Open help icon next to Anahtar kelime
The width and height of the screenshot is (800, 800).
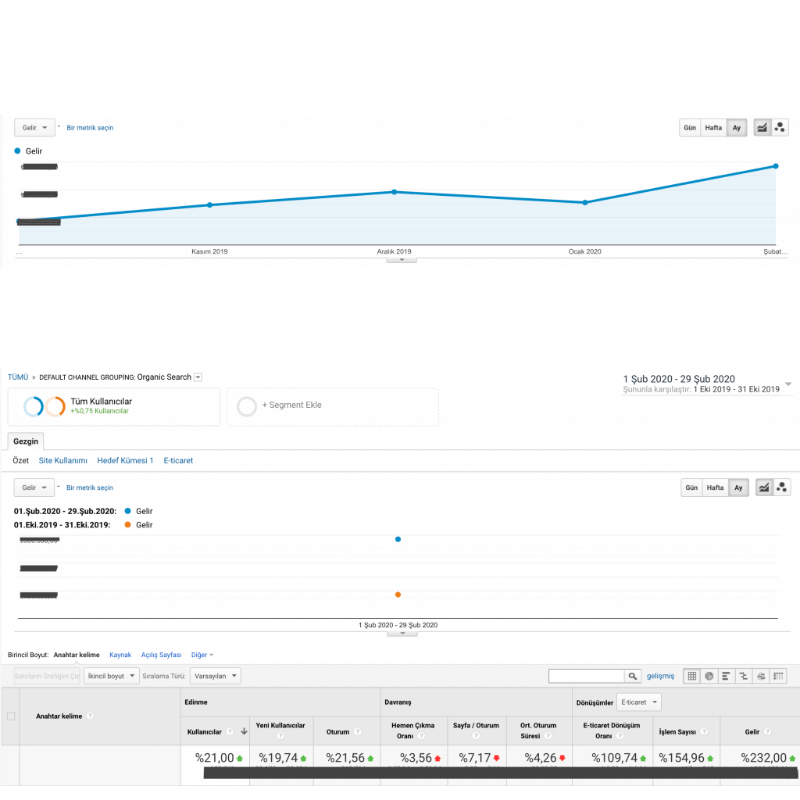click(x=90, y=716)
